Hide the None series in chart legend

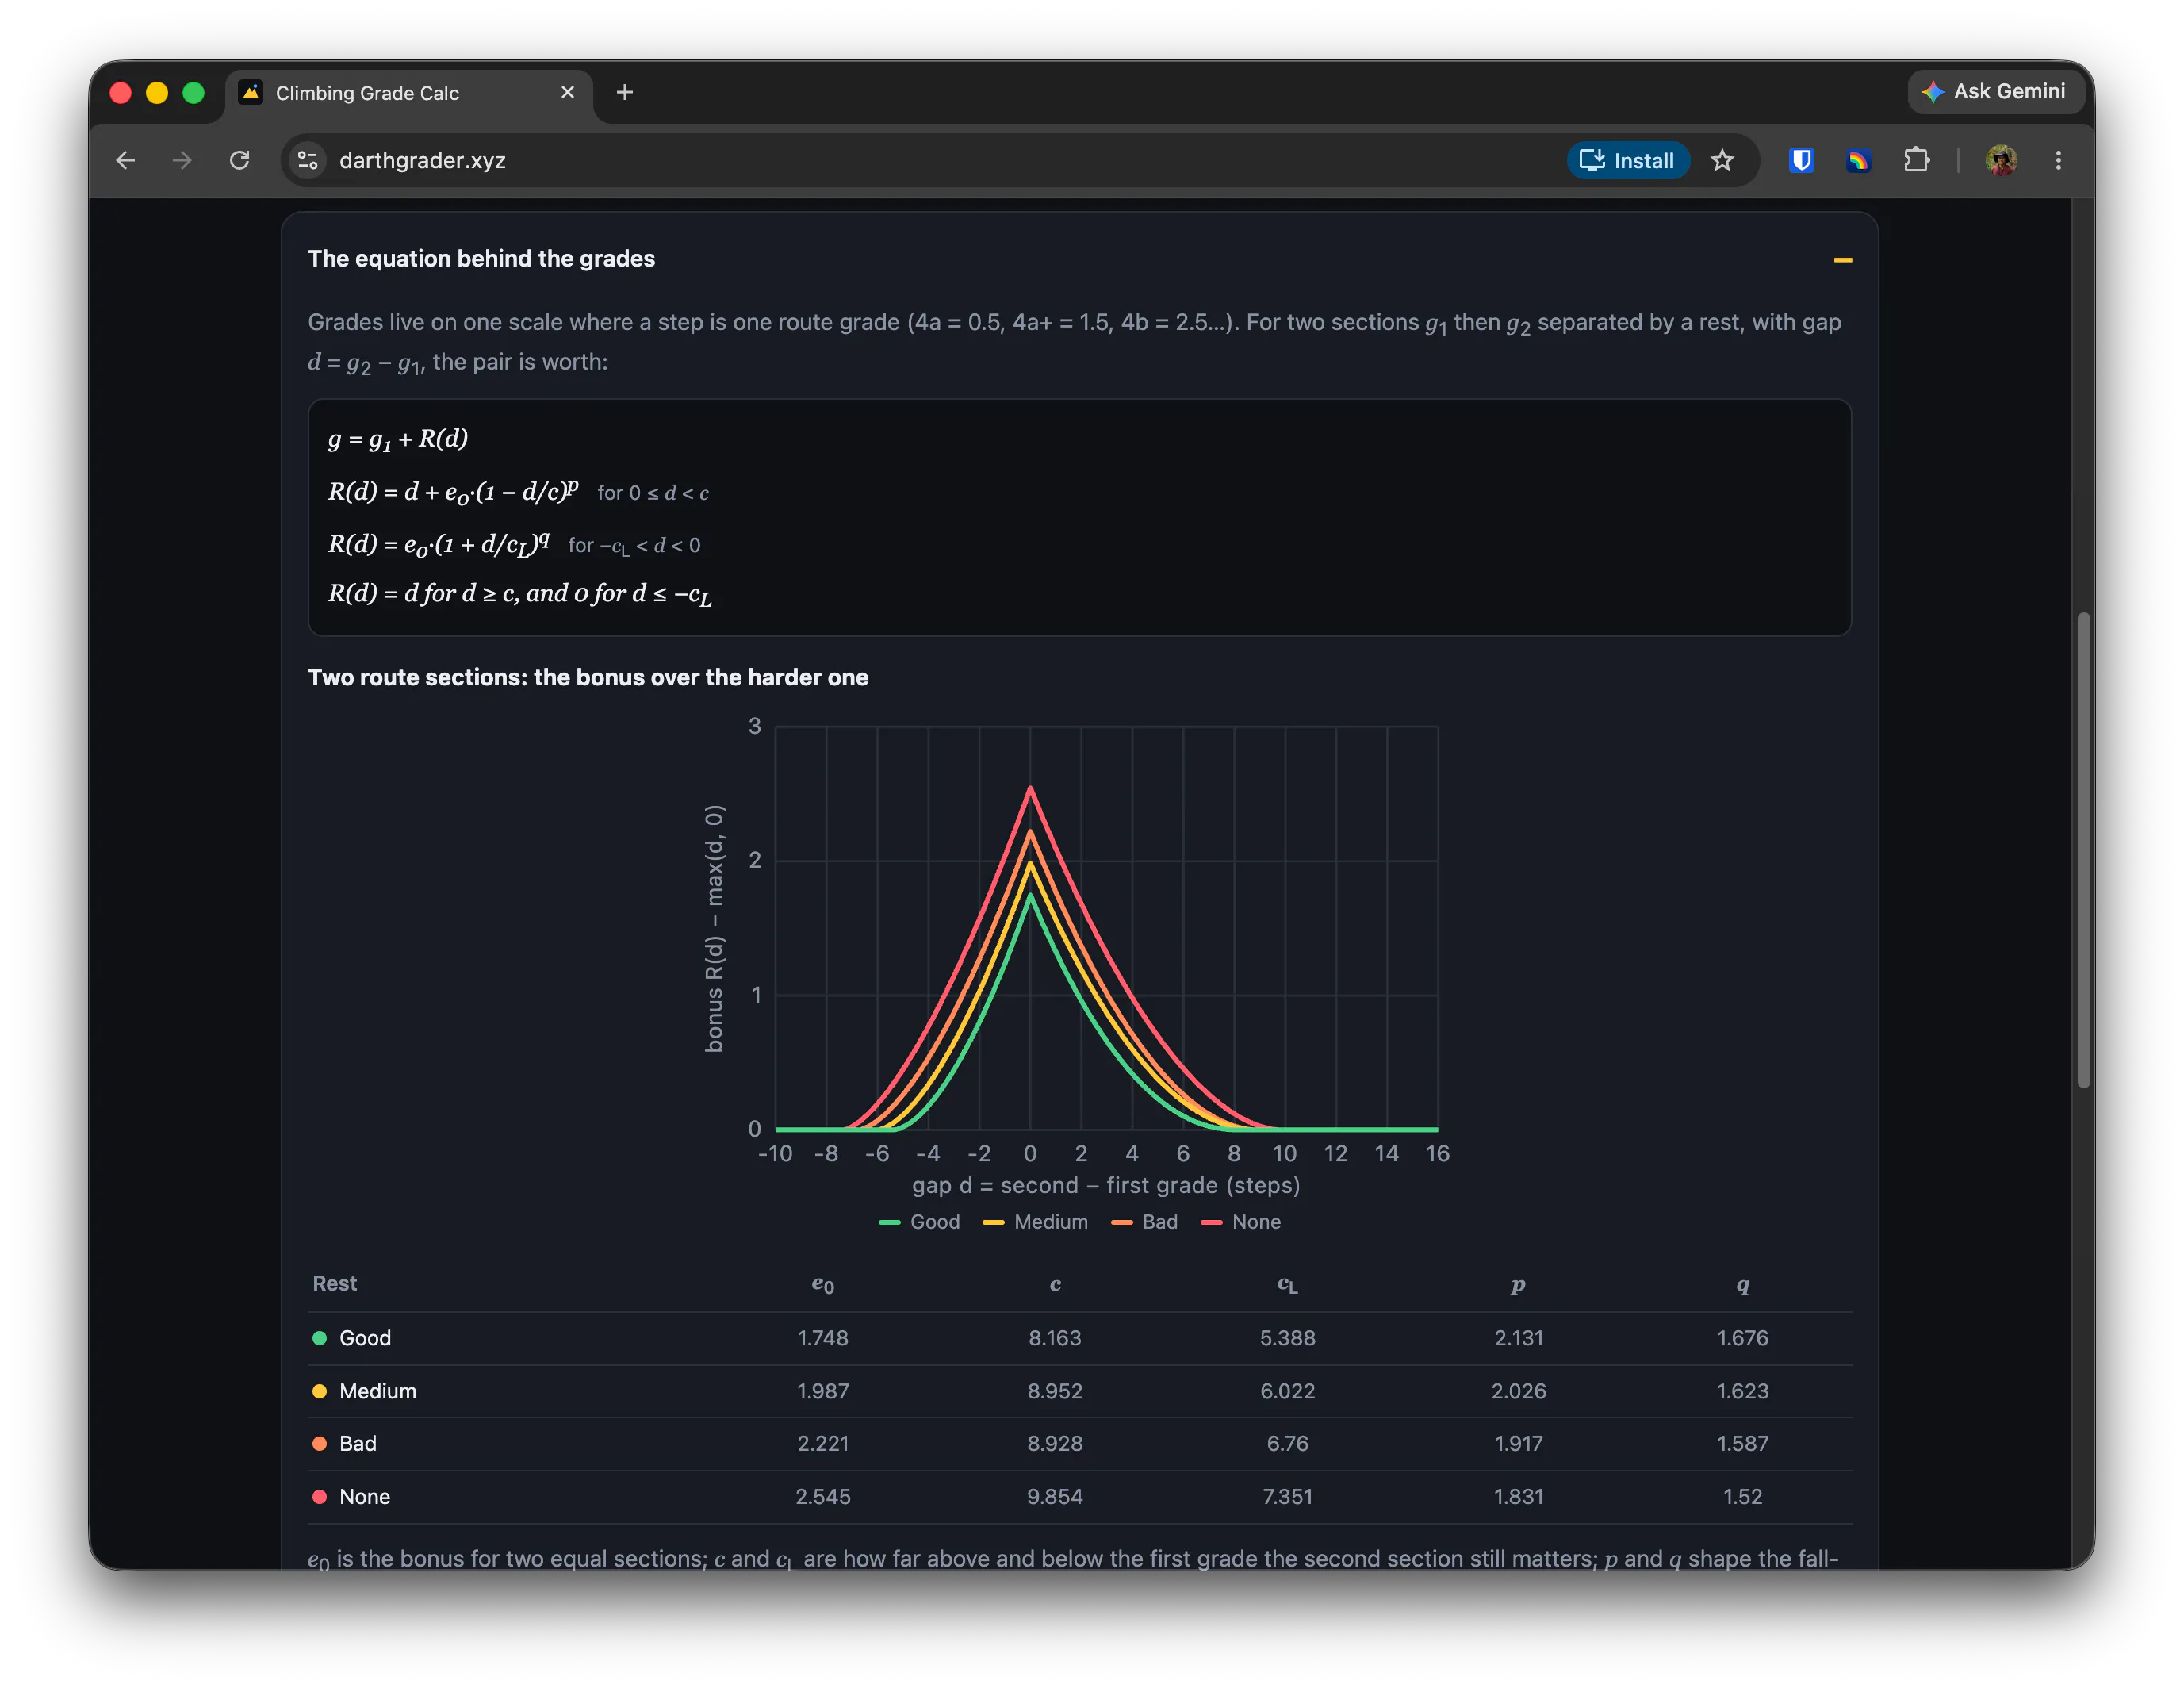[x=1240, y=1222]
